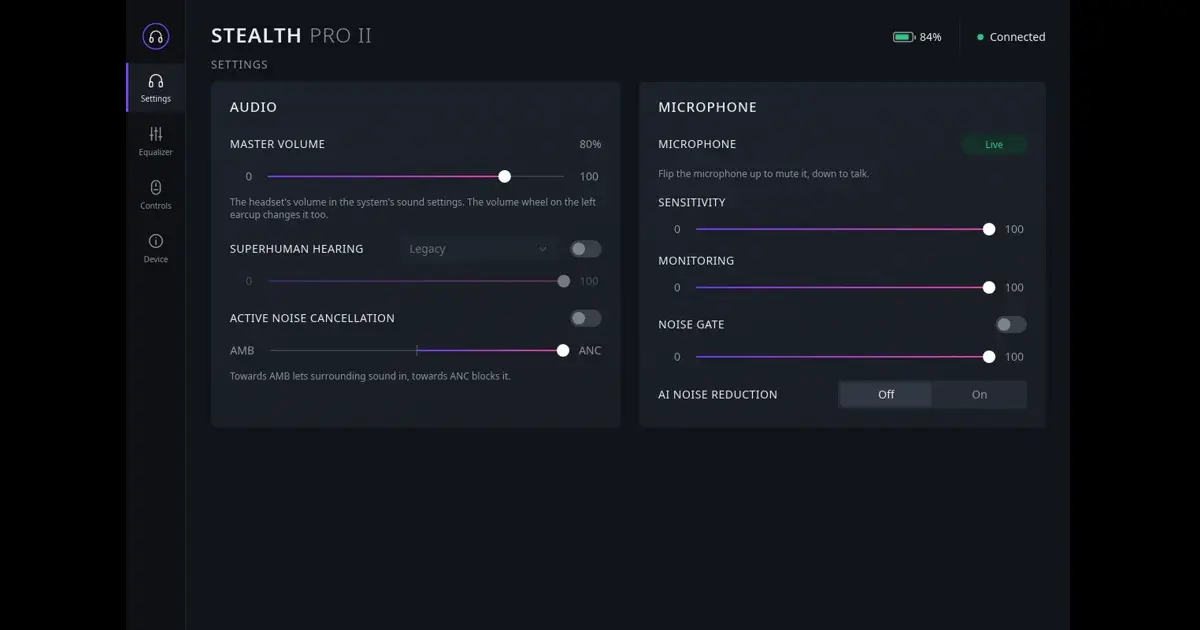Set AI Noise Reduction to On

pyautogui.click(x=979, y=394)
